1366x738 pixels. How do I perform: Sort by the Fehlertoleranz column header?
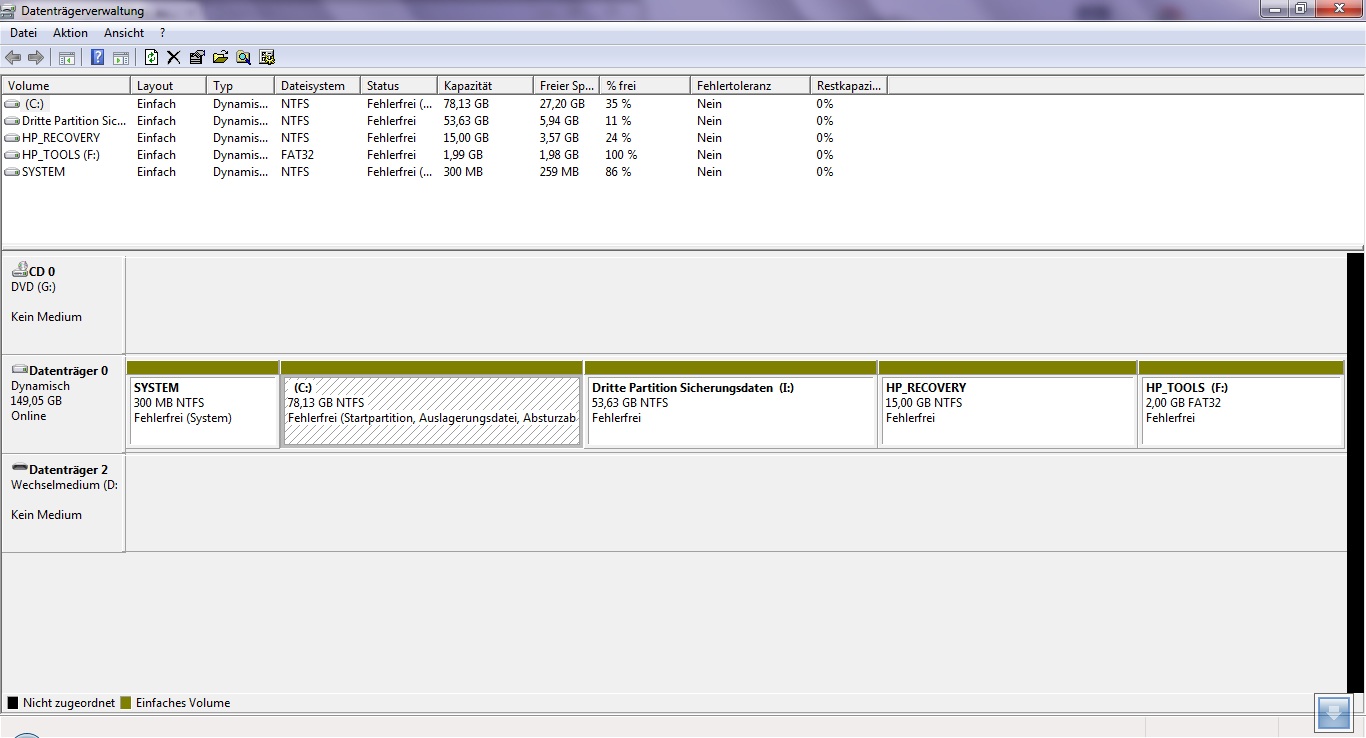[x=750, y=86]
